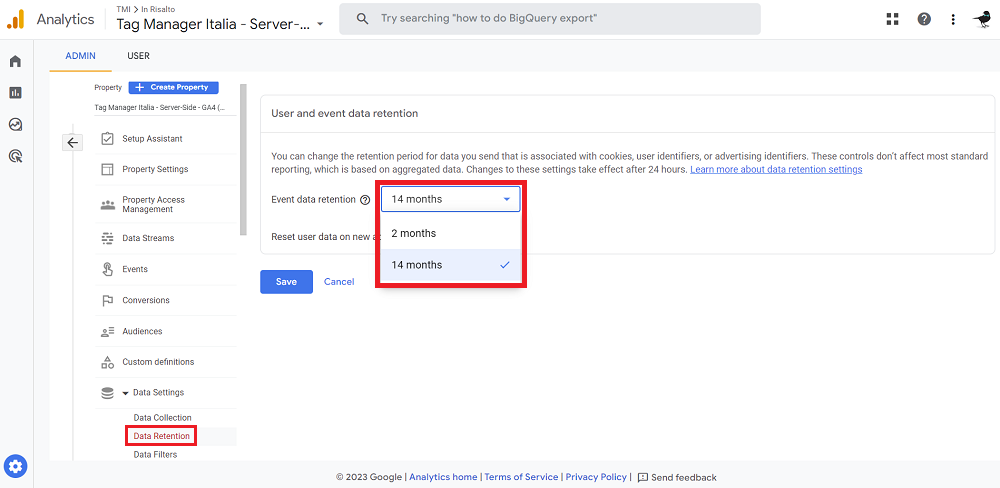Click the search magnifier icon
The image size is (1000, 488).
pyautogui.click(x=362, y=18)
